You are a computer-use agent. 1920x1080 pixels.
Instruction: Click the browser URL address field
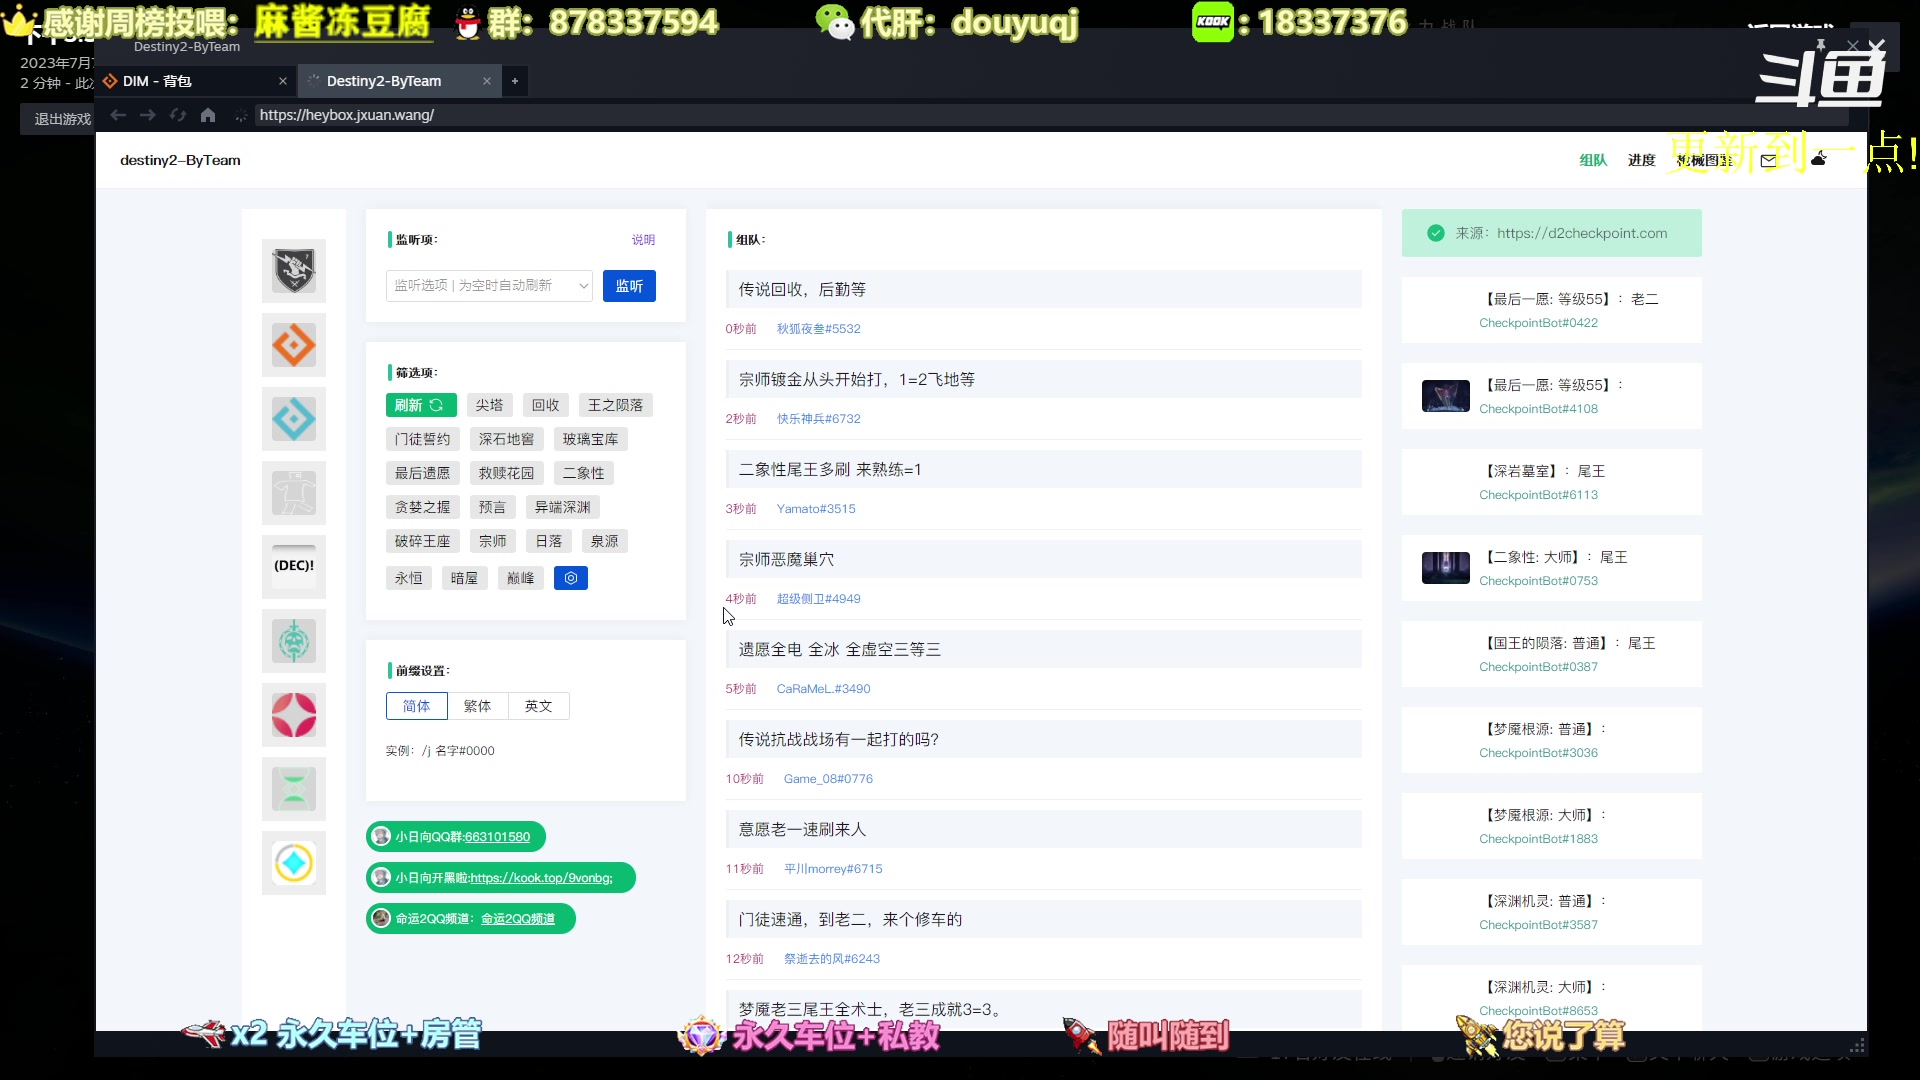tap(1050, 115)
